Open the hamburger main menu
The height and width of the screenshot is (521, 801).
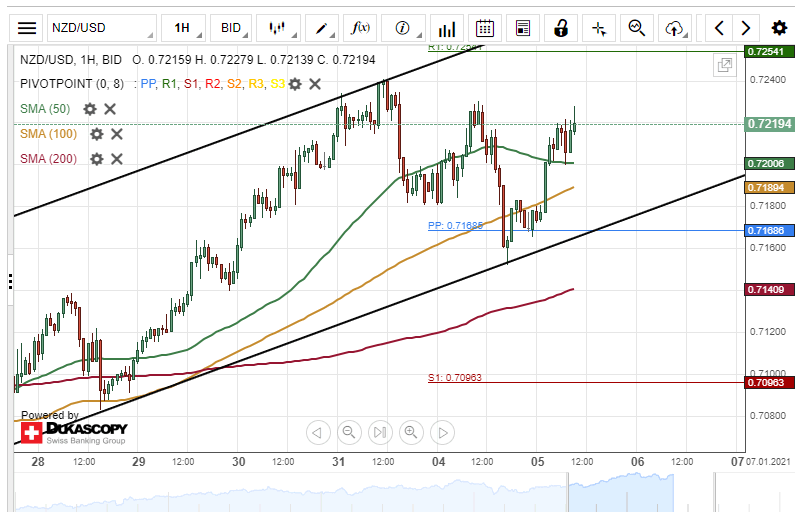[x=28, y=28]
